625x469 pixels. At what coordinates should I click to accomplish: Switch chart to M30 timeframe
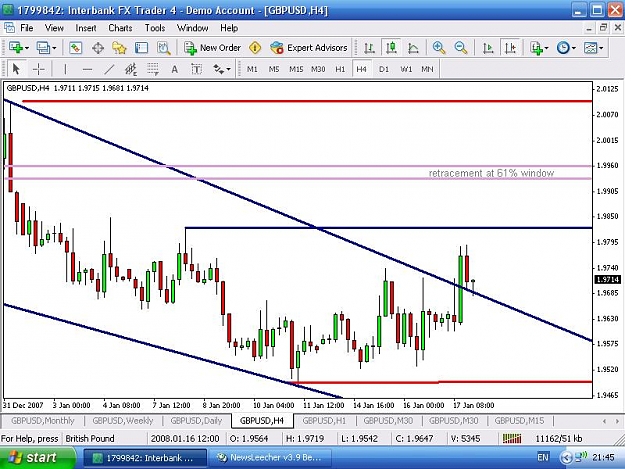coord(318,69)
